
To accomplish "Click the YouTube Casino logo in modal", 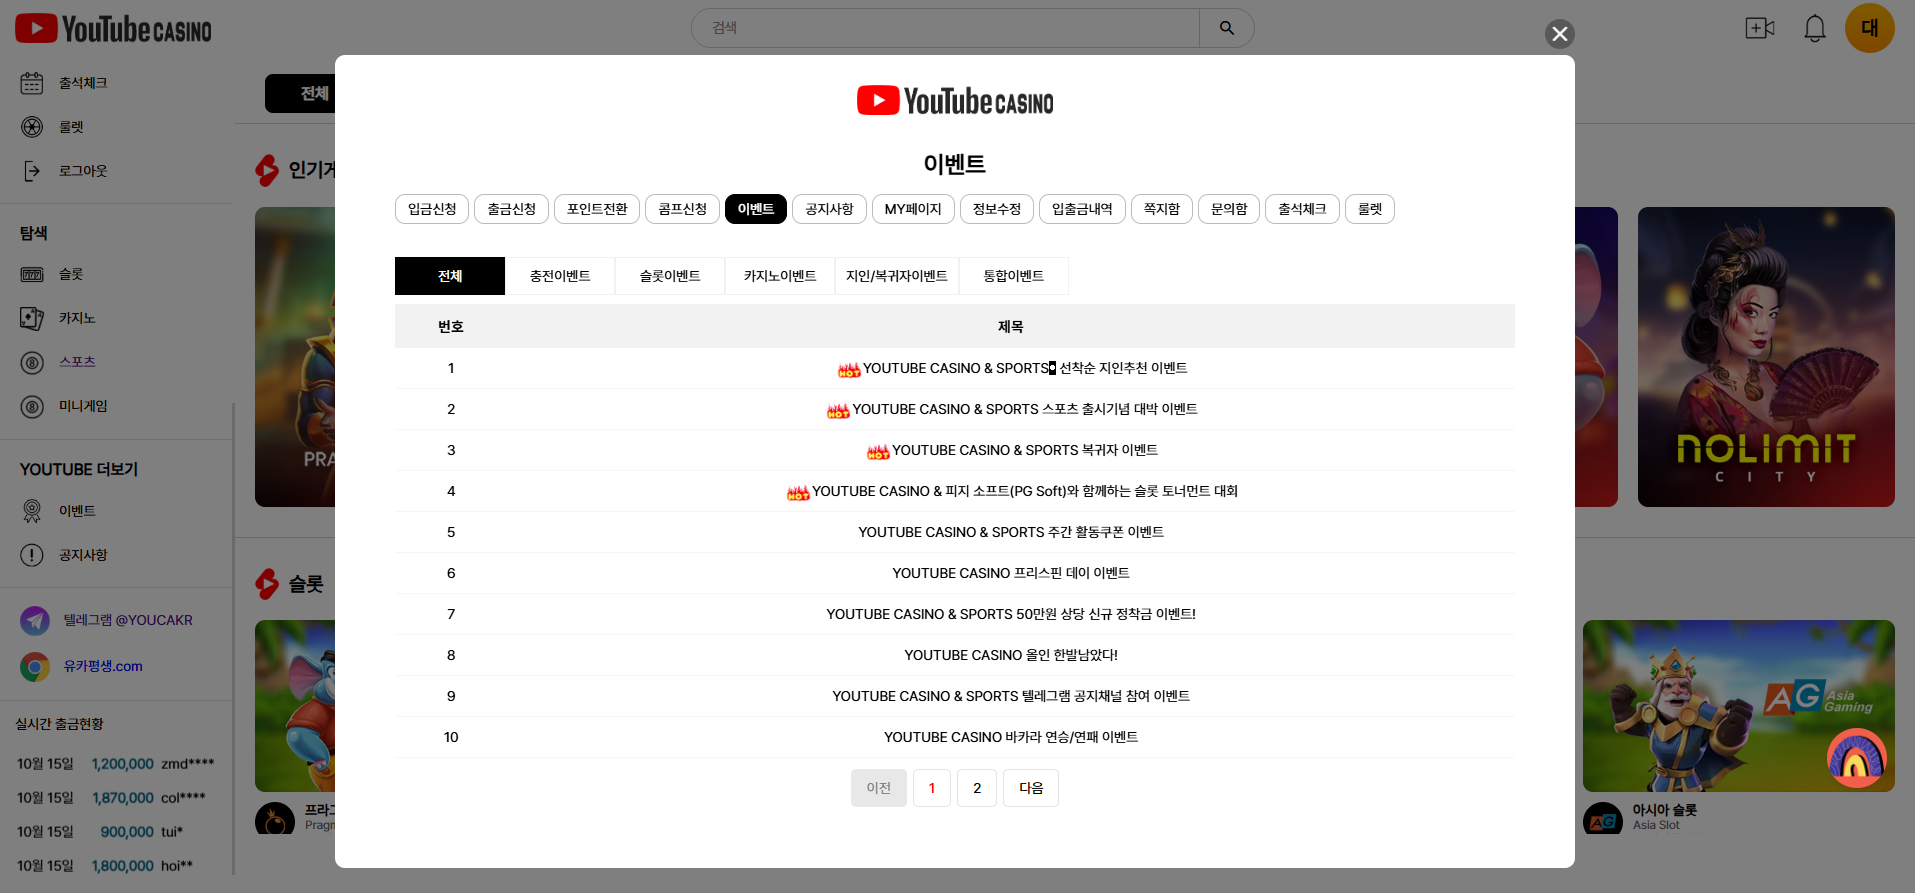I will point(955,101).
